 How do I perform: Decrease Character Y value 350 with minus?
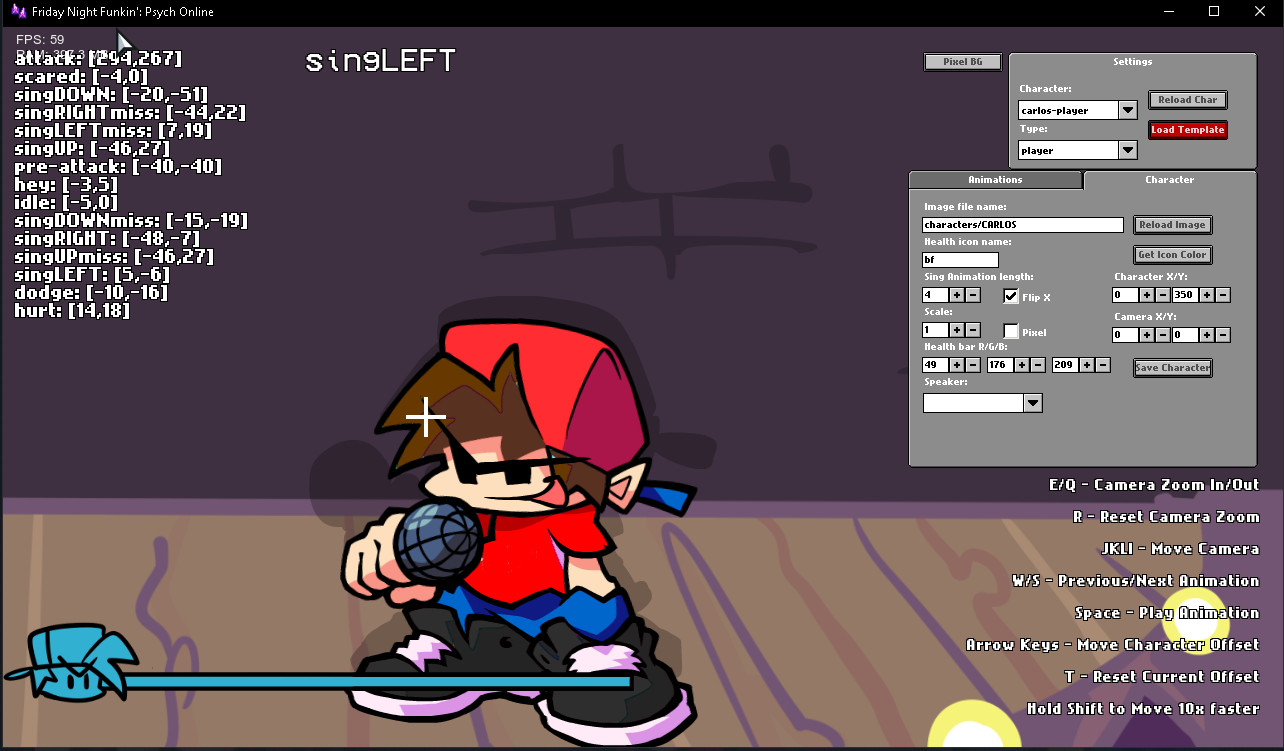[x=1223, y=295]
